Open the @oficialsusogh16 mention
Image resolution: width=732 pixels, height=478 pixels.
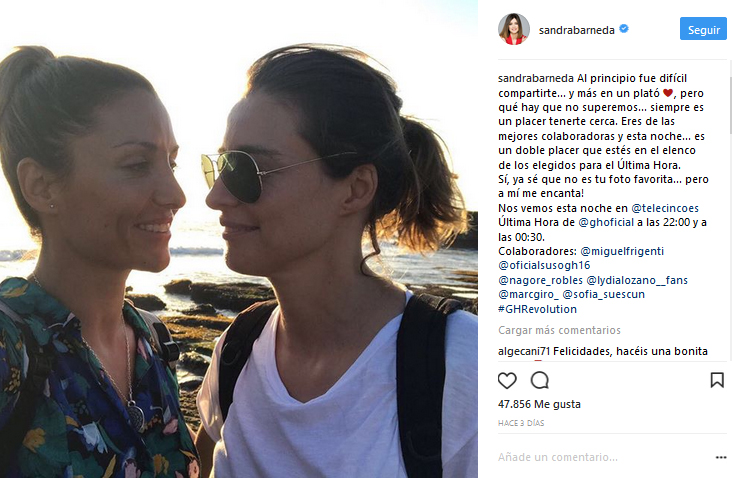point(544,266)
